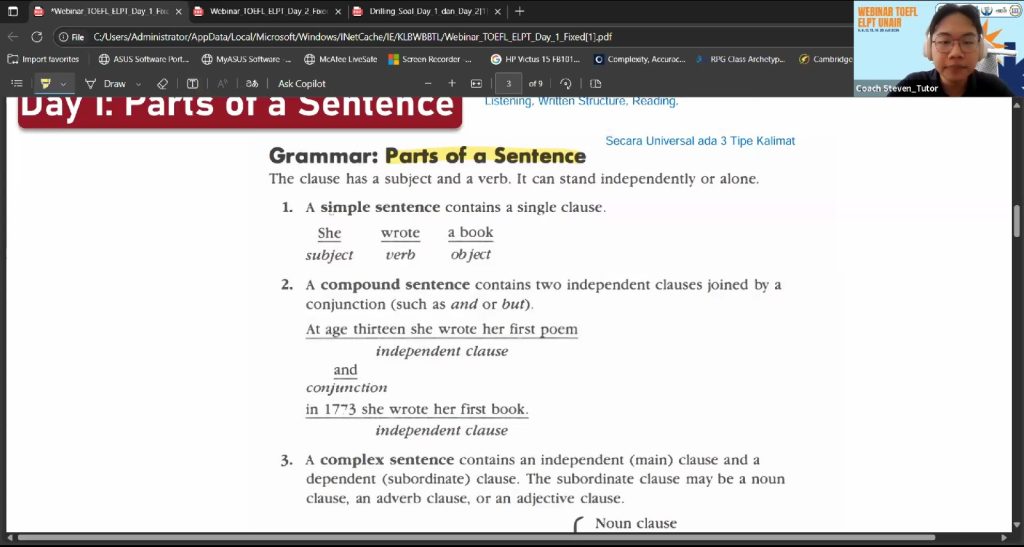Click scrollbar down arrow at bottom right
1024x547 pixels.
point(1017,526)
